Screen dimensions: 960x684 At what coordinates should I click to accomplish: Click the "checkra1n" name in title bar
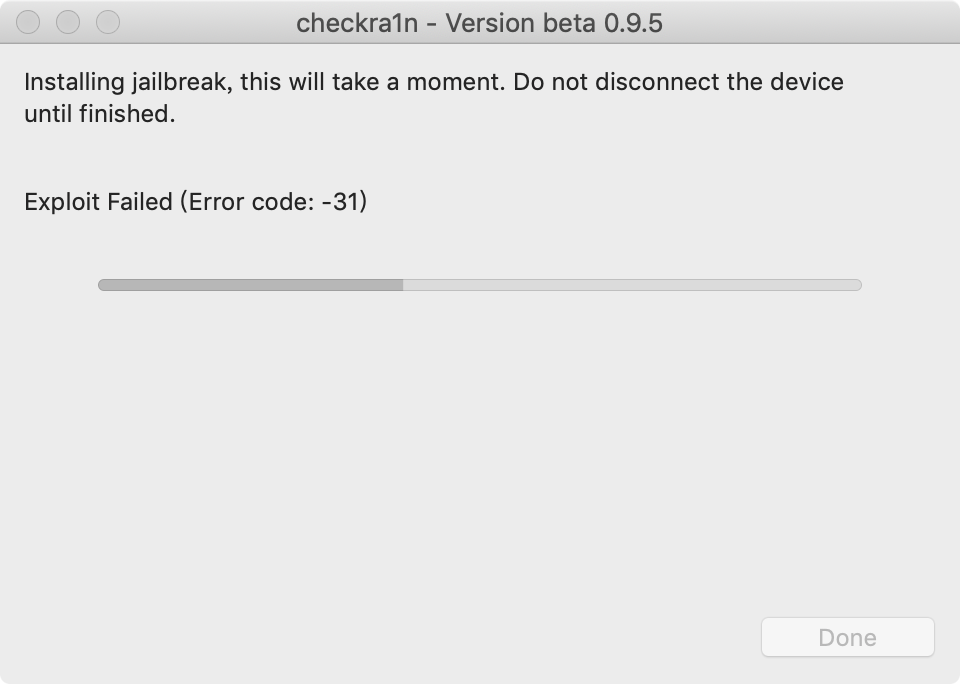357,23
